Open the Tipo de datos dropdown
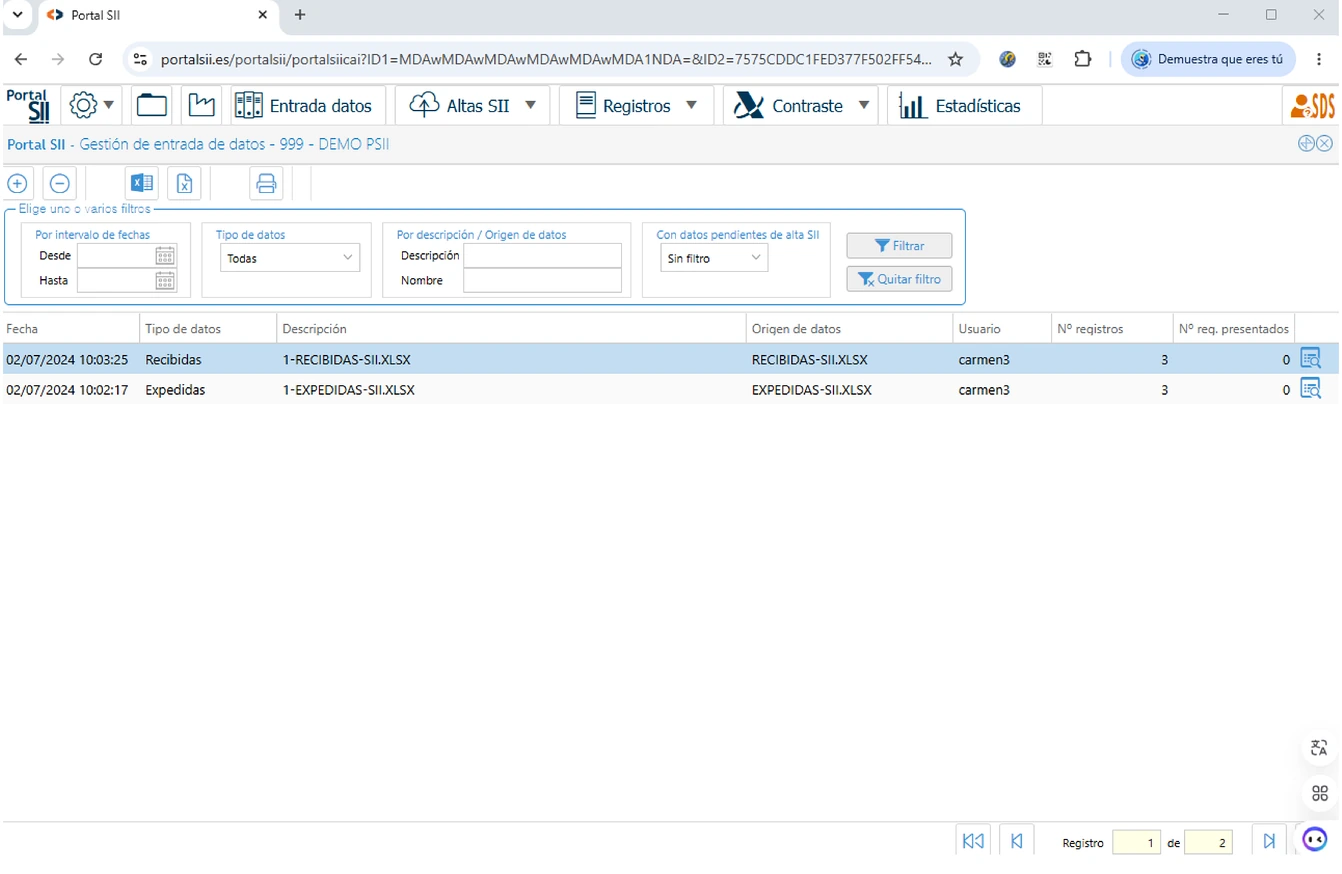1342x874 pixels. tap(289, 258)
